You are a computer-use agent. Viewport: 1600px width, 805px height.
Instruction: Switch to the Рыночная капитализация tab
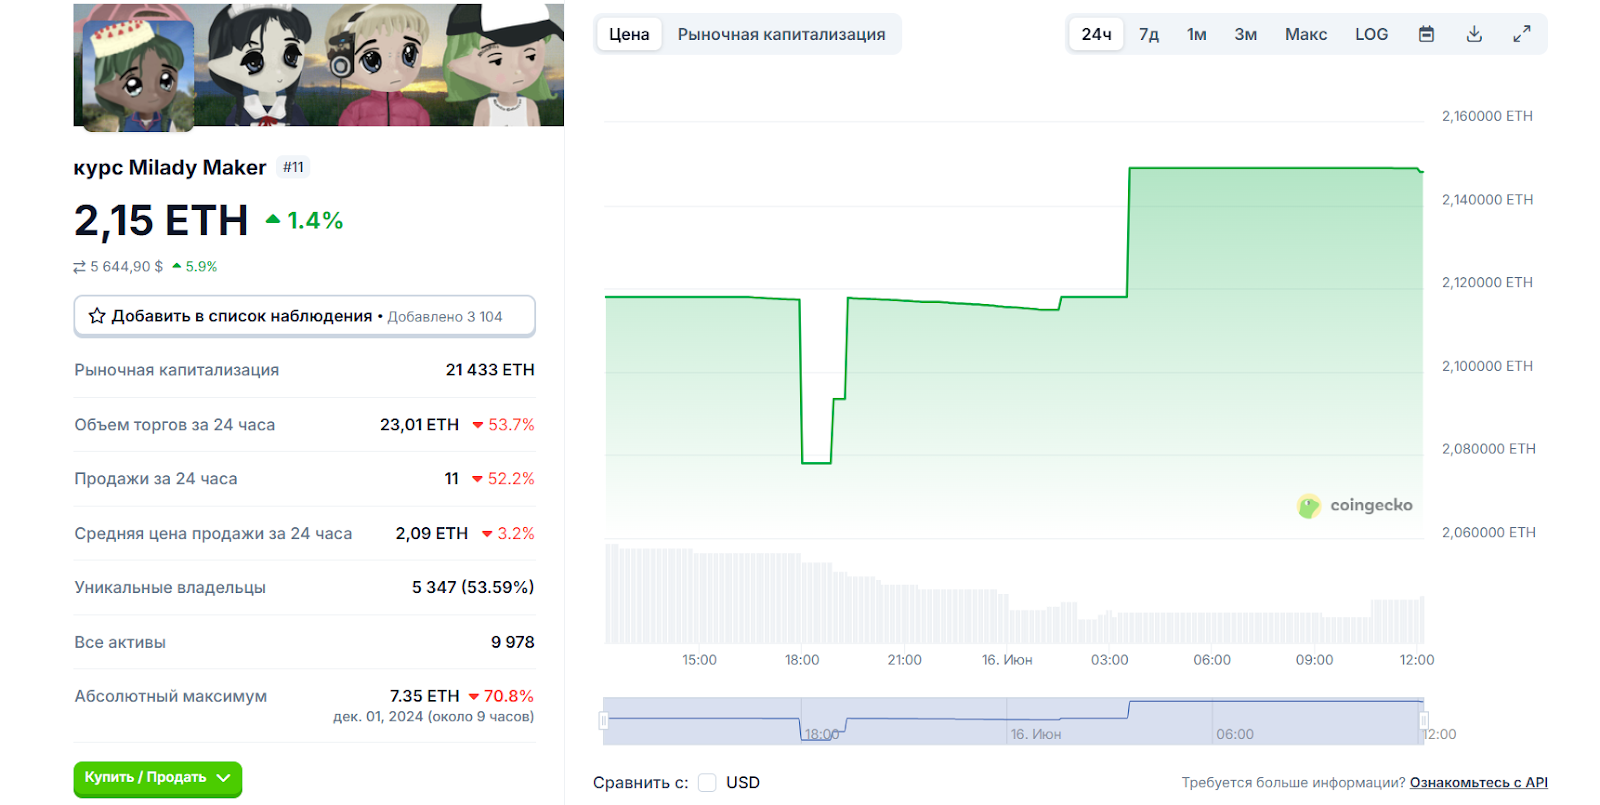[781, 34]
